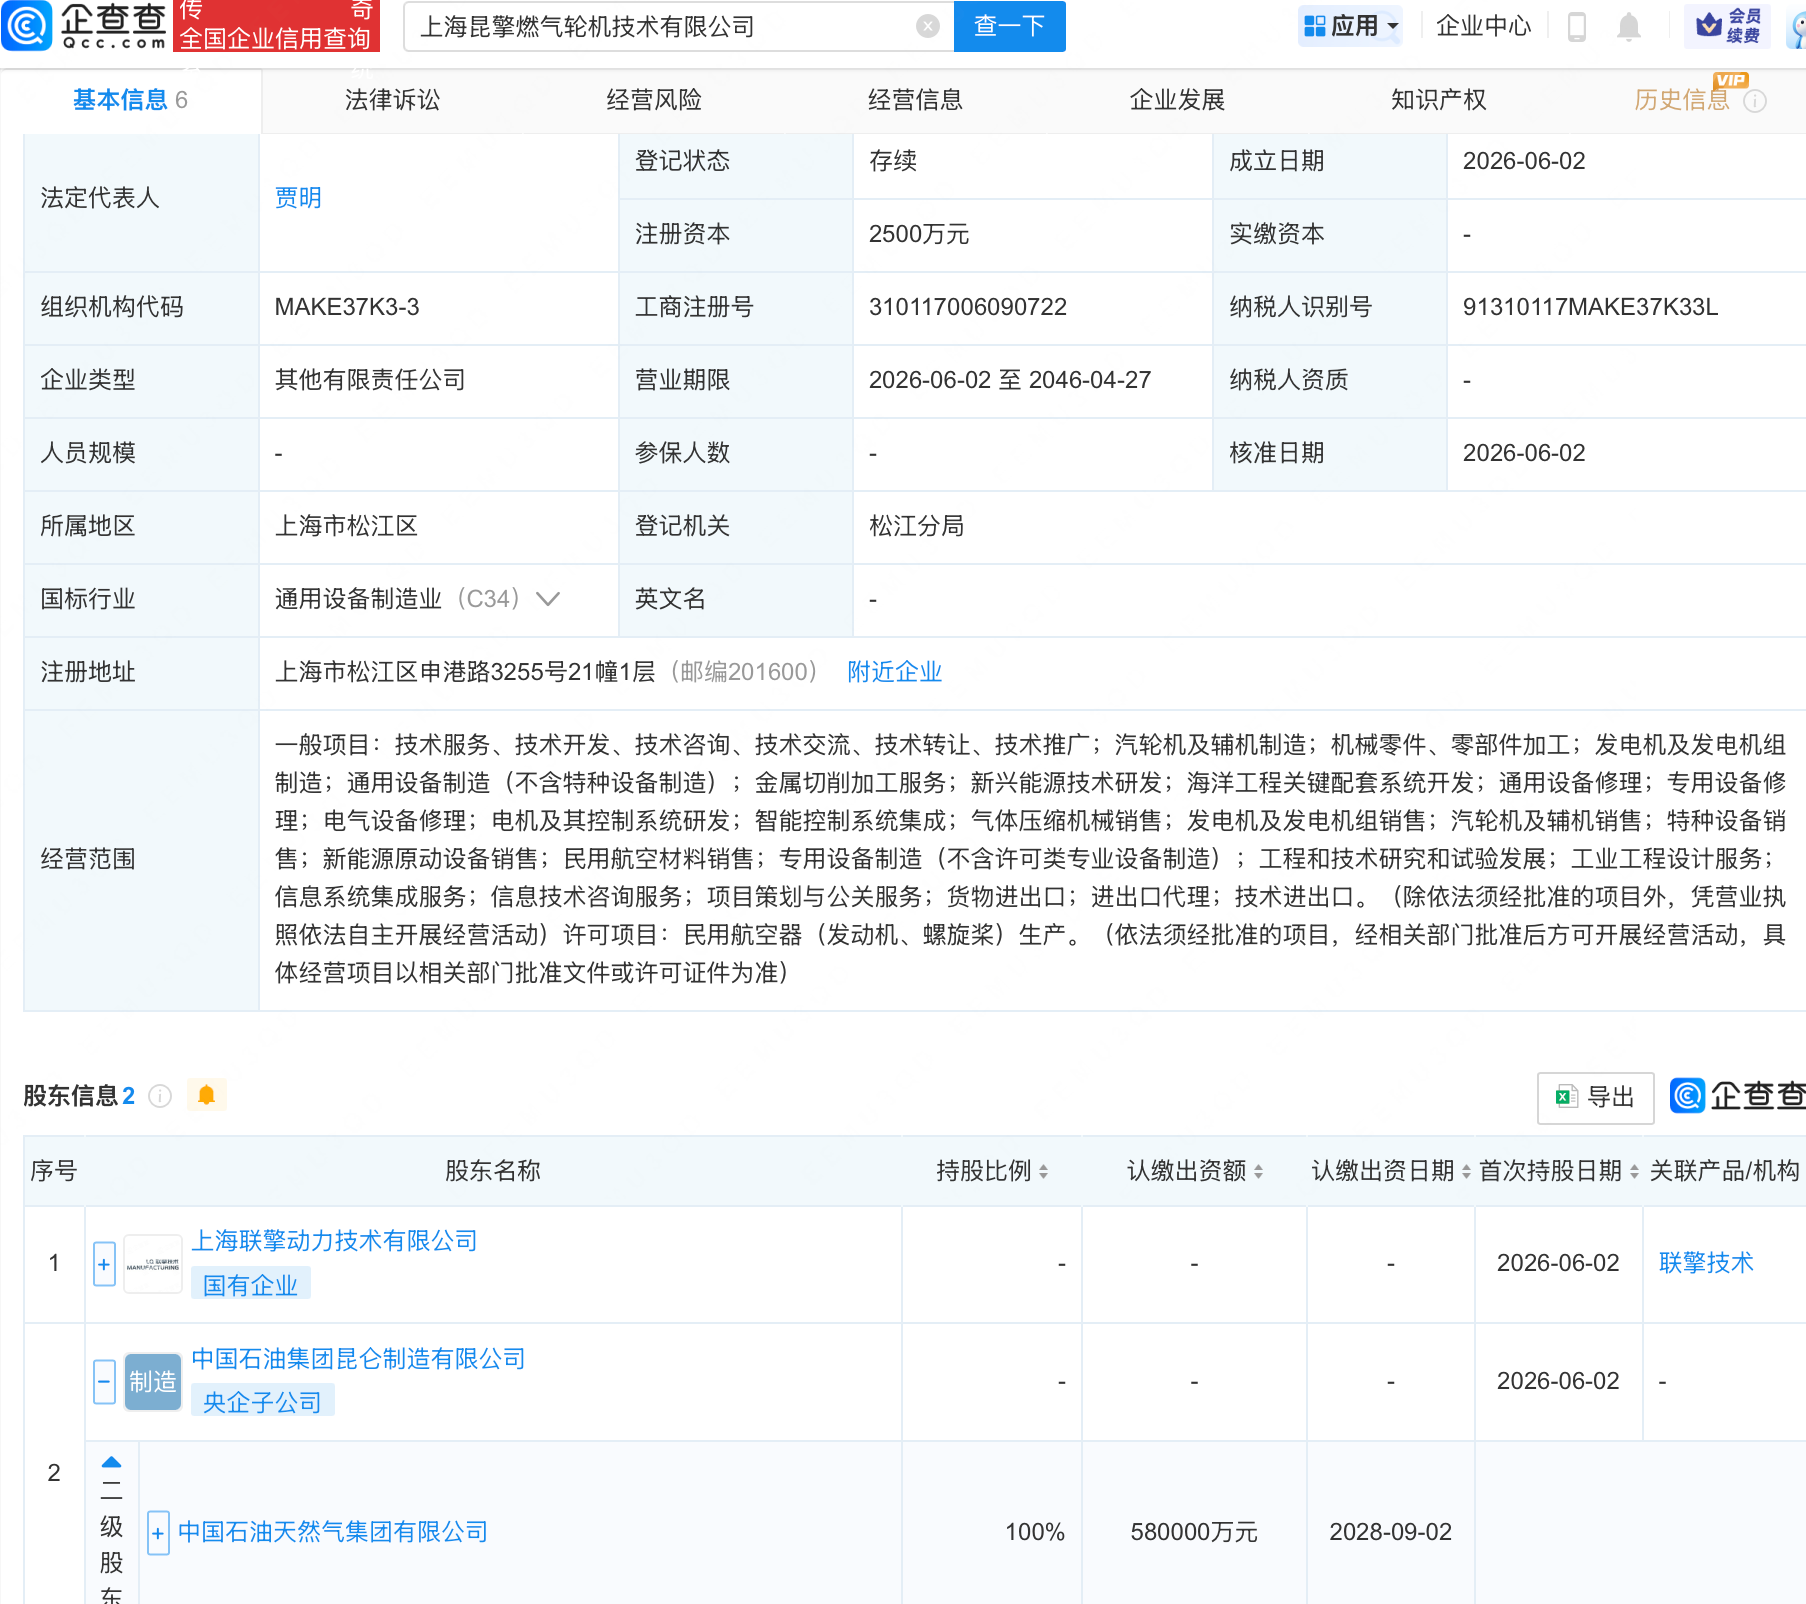The width and height of the screenshot is (1806, 1604).
Task: Switch to the 历史信息 tab
Action: (x=1682, y=100)
